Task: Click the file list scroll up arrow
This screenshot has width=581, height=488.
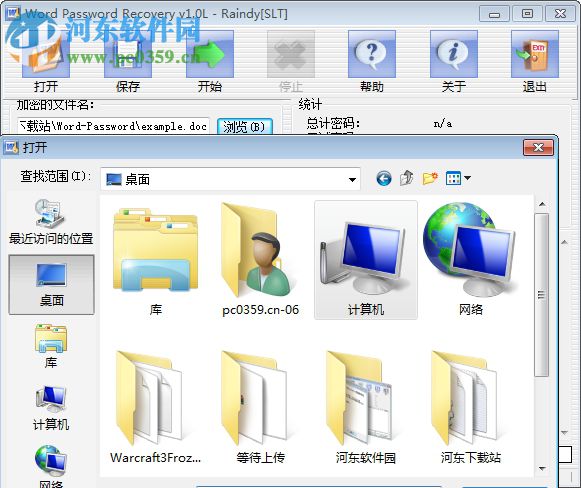Action: (542, 204)
